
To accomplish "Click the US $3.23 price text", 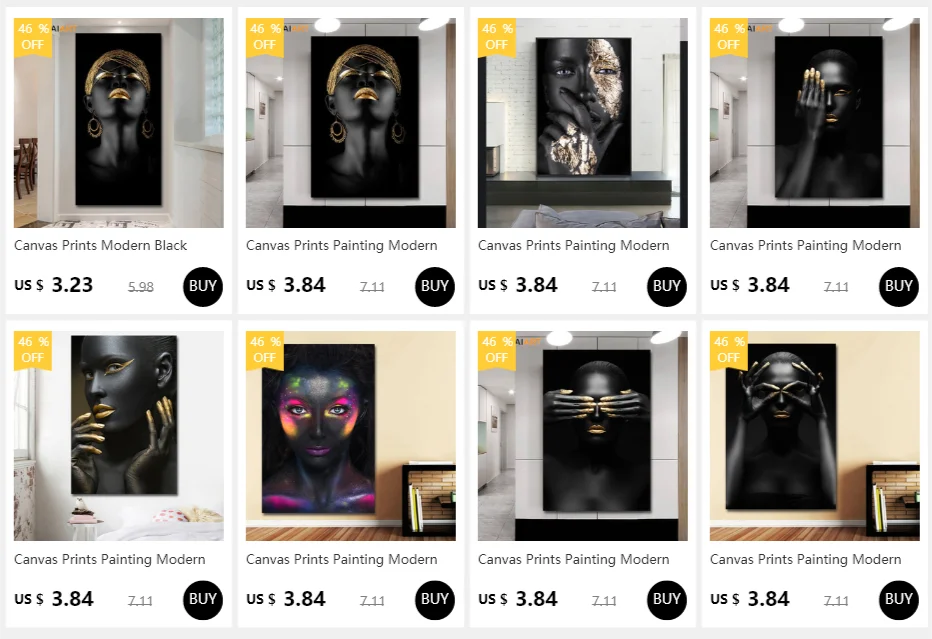I will pyautogui.click(x=53, y=285).
